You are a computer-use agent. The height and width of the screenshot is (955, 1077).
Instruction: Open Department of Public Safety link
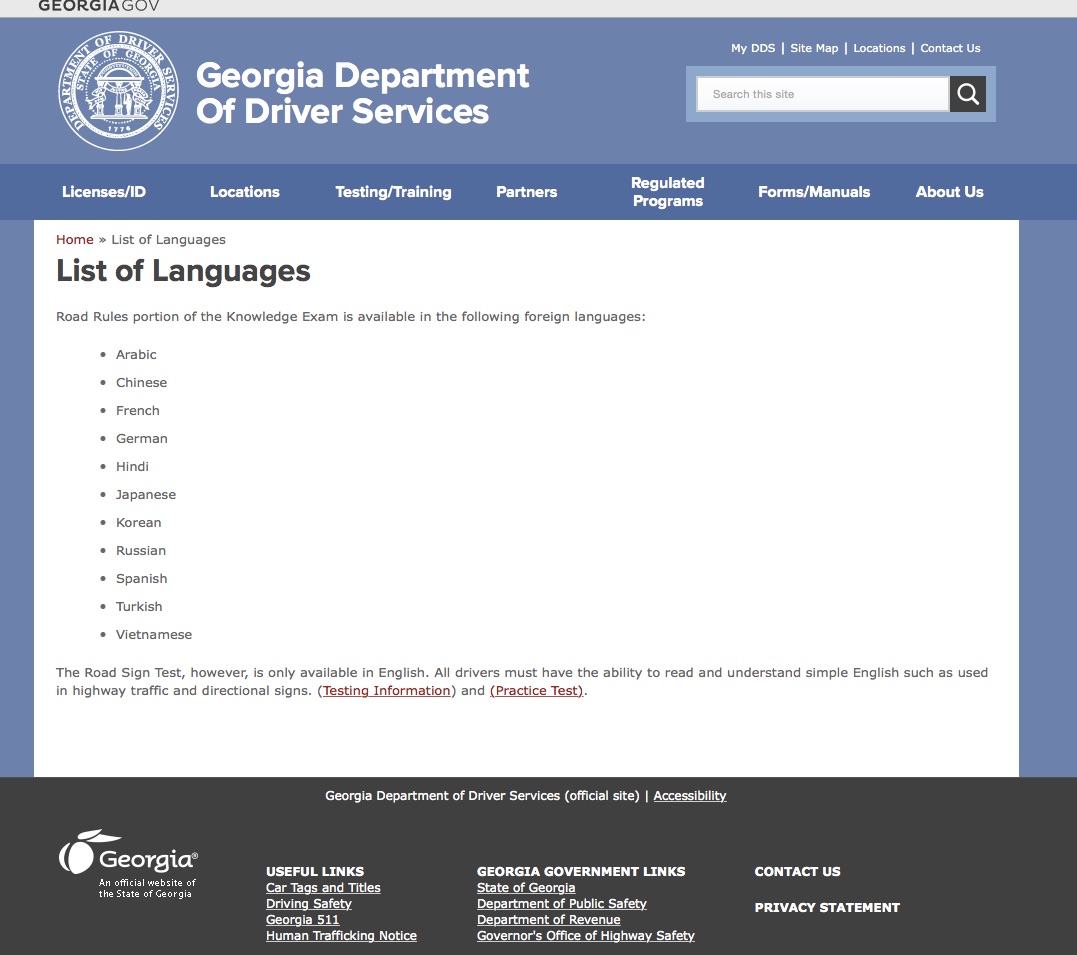562,903
